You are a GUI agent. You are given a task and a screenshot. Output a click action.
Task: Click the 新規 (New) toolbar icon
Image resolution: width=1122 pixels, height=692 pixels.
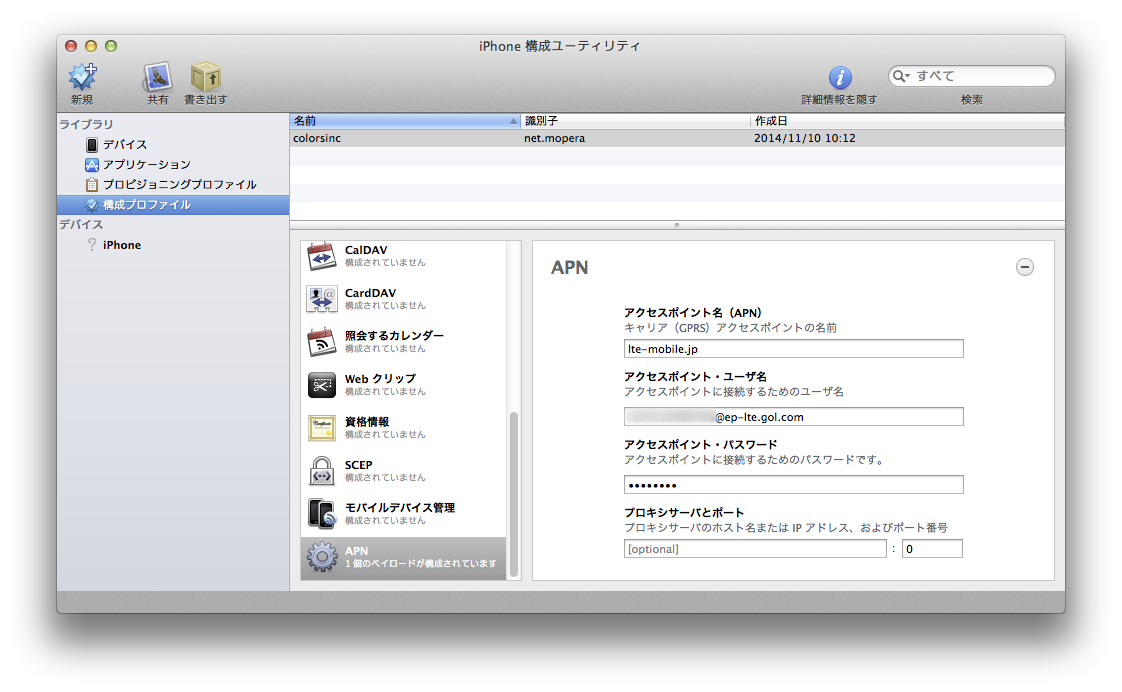pos(82,77)
